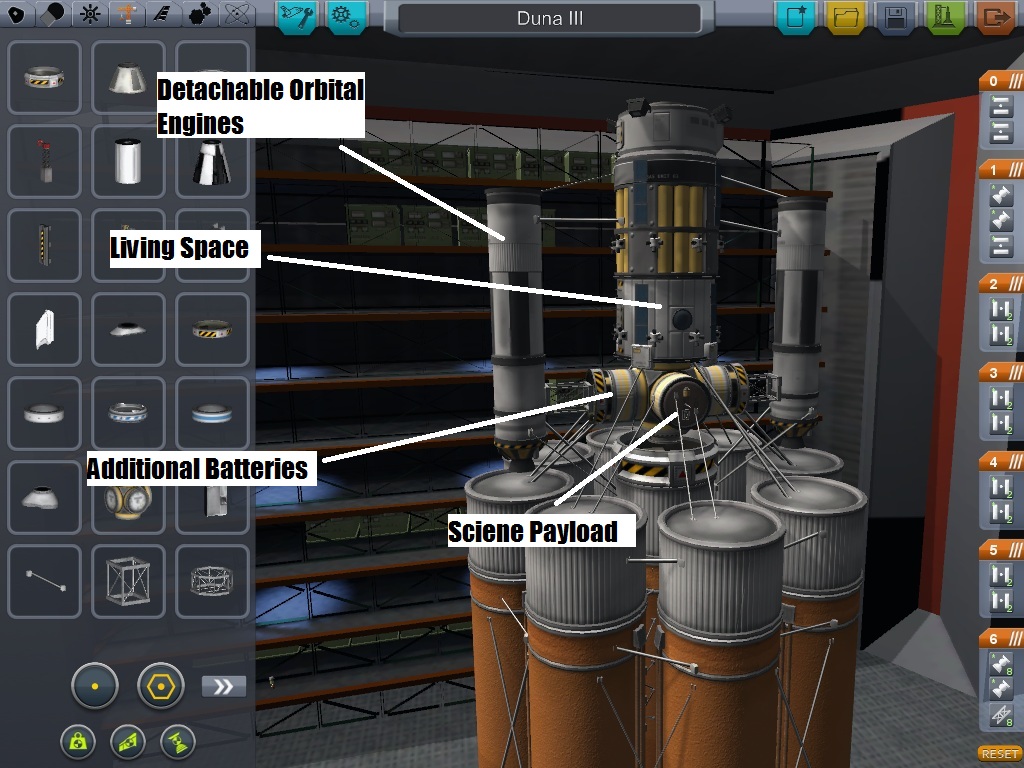The height and width of the screenshot is (768, 1024).
Task: Reset the staging with the RESET button
Action: (1000, 754)
